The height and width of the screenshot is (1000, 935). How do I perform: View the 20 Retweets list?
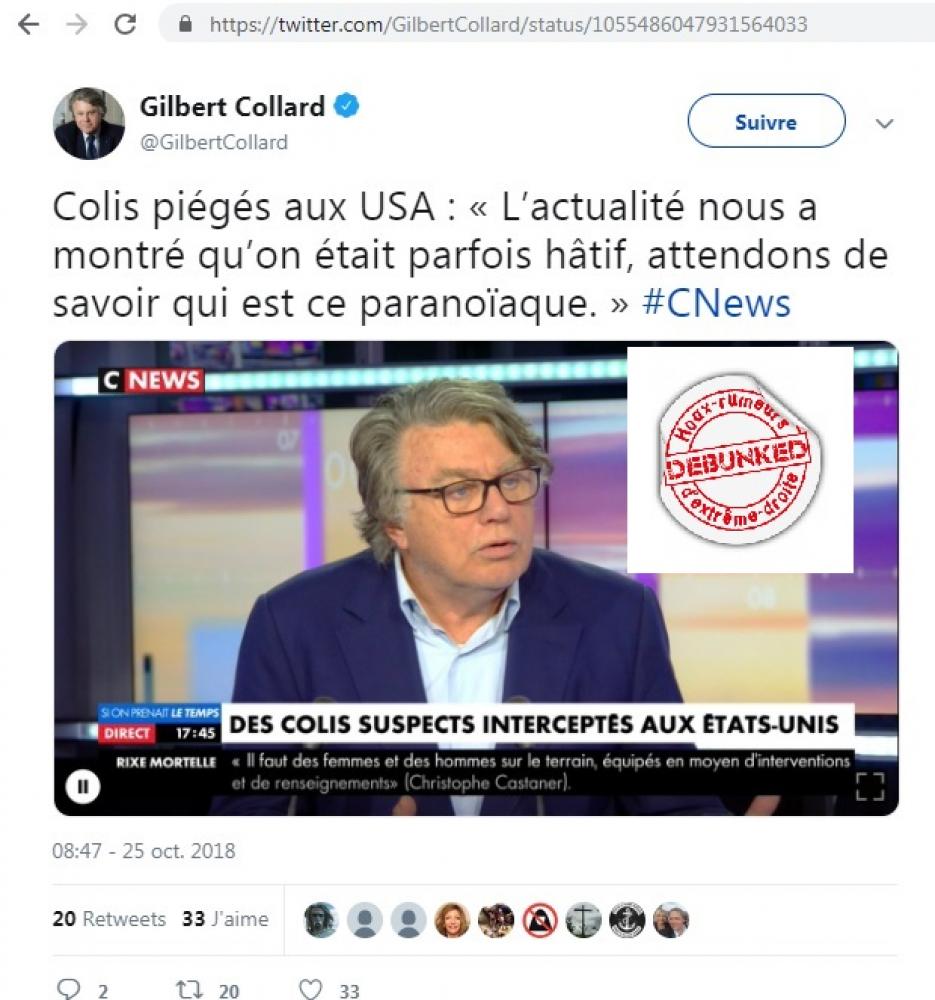click(109, 919)
